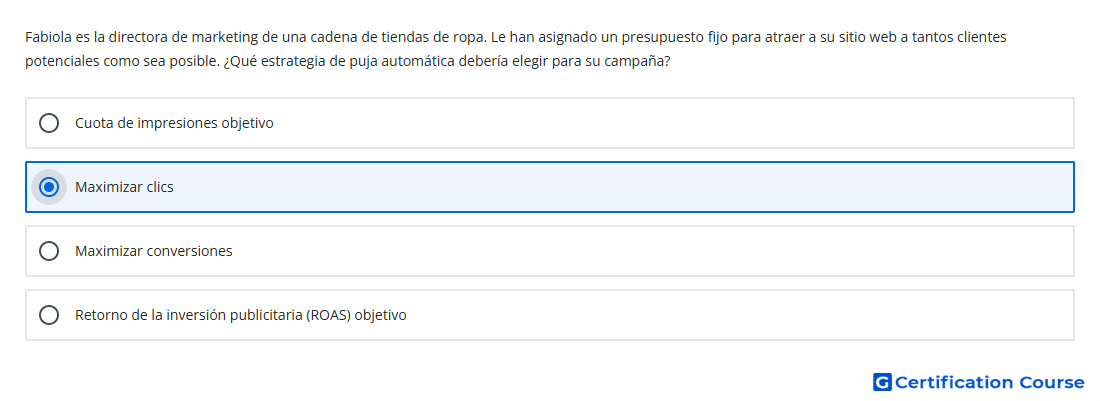Select the "Cuota de impresiones objetivo" radio button
This screenshot has height=401, width=1100.
click(x=49, y=123)
